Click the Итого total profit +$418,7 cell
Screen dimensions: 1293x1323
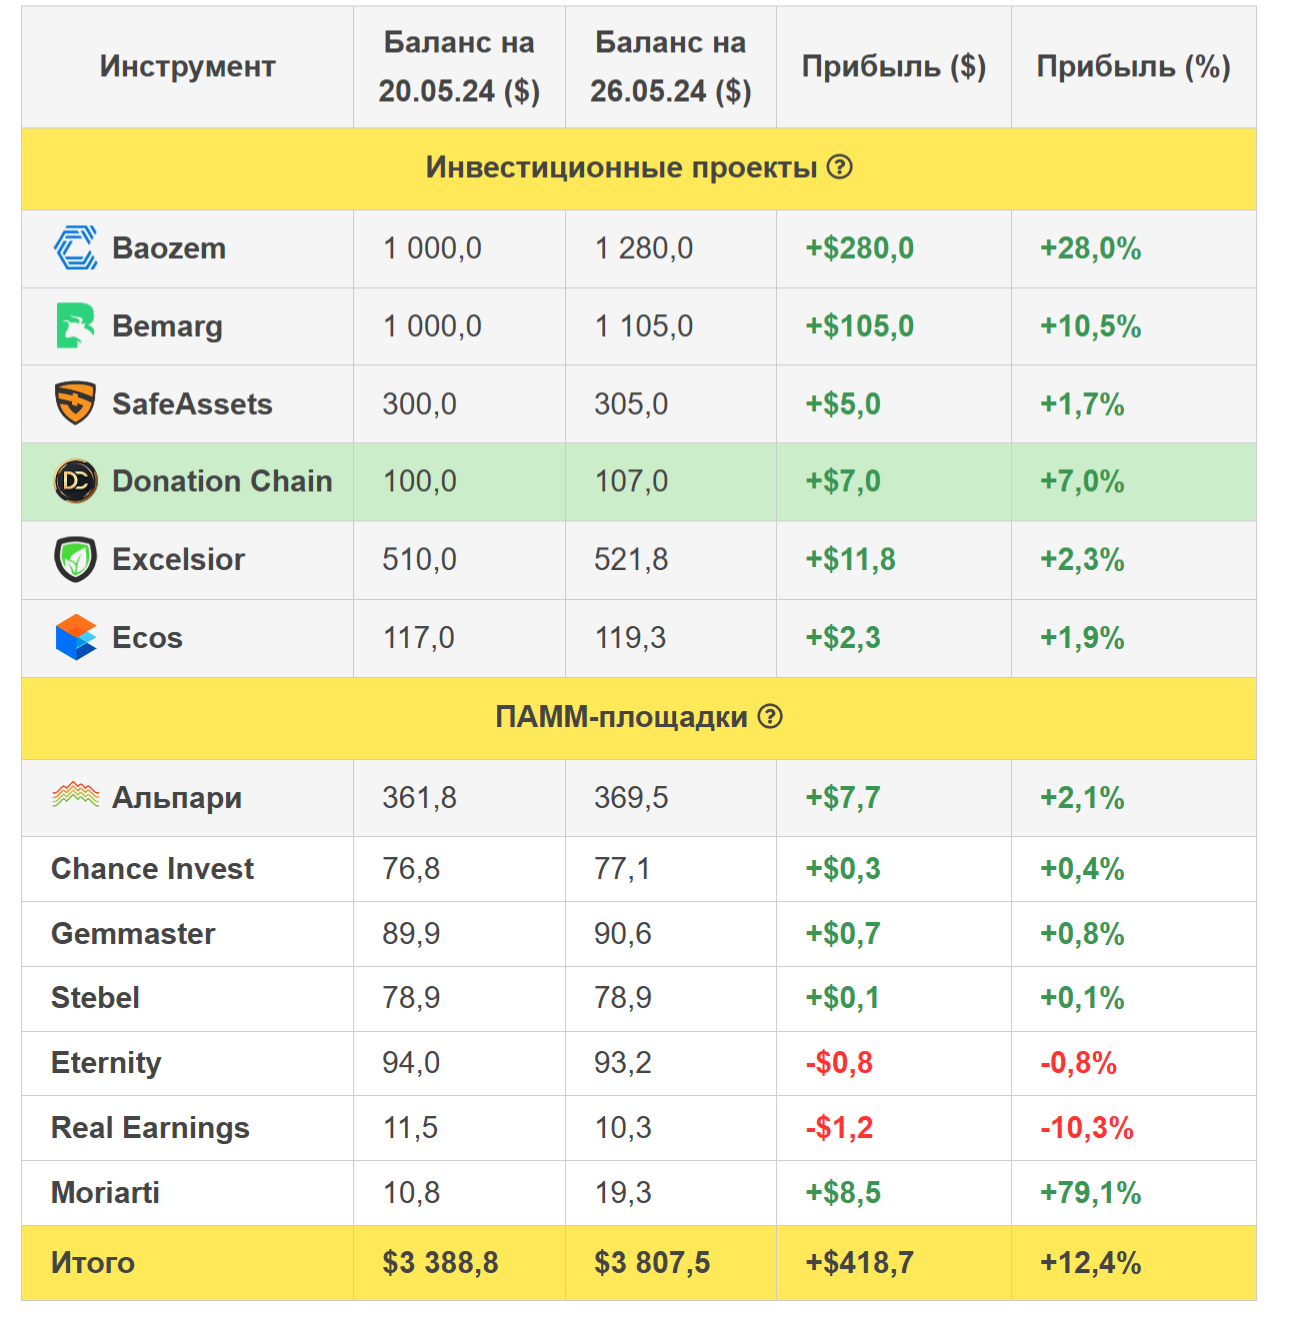click(860, 1263)
